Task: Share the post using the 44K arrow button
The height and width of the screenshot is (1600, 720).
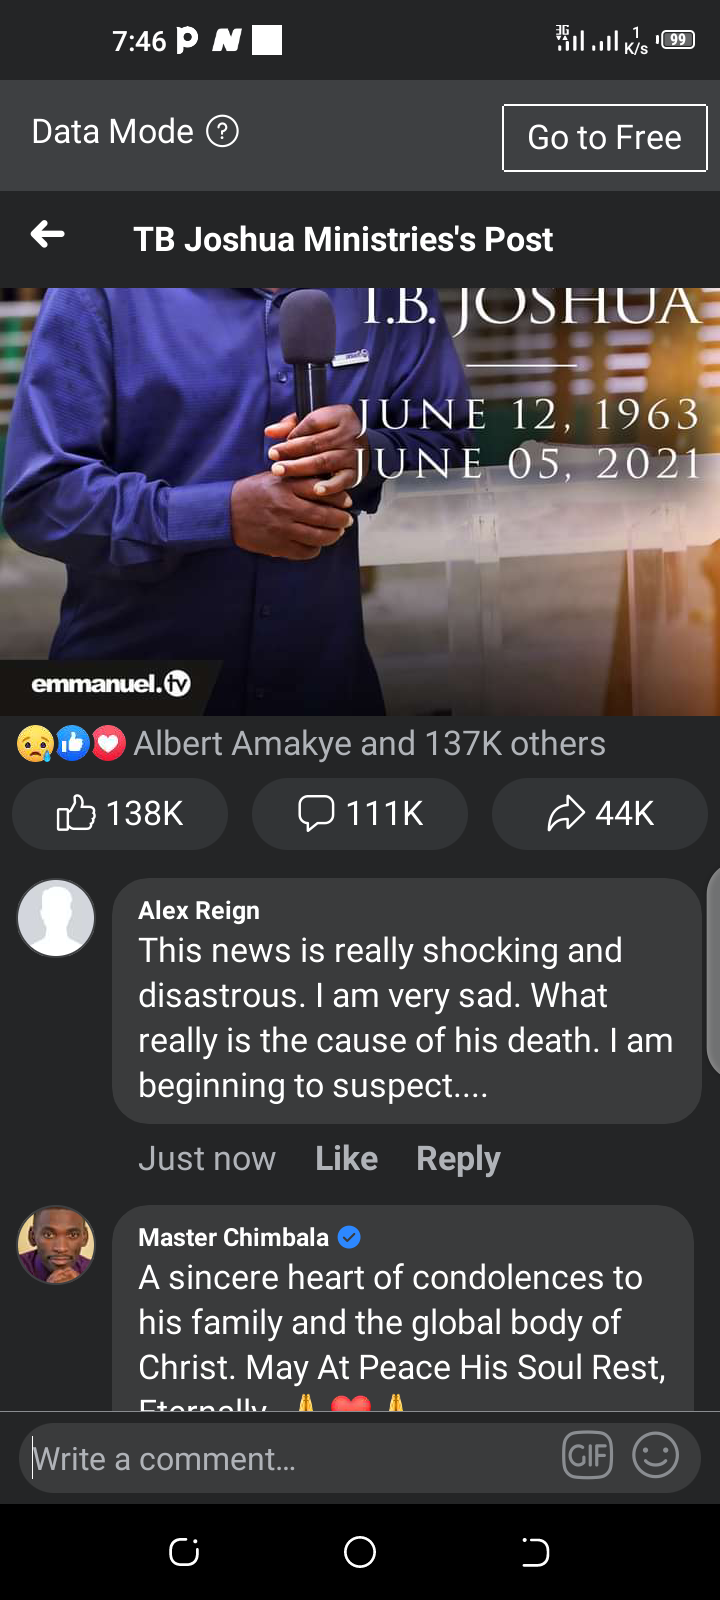Action: [x=600, y=813]
